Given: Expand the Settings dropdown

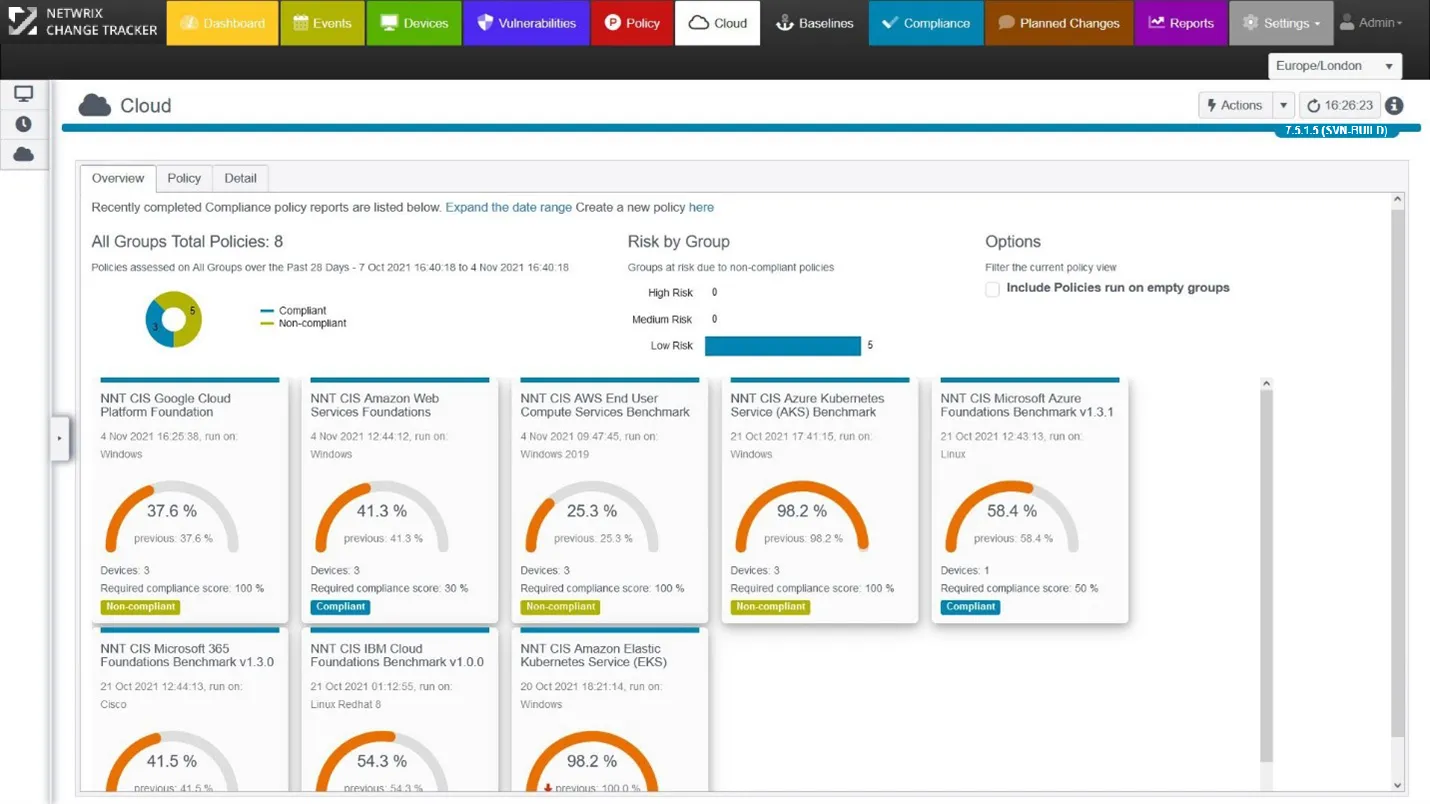Looking at the screenshot, I should [x=1281, y=23].
